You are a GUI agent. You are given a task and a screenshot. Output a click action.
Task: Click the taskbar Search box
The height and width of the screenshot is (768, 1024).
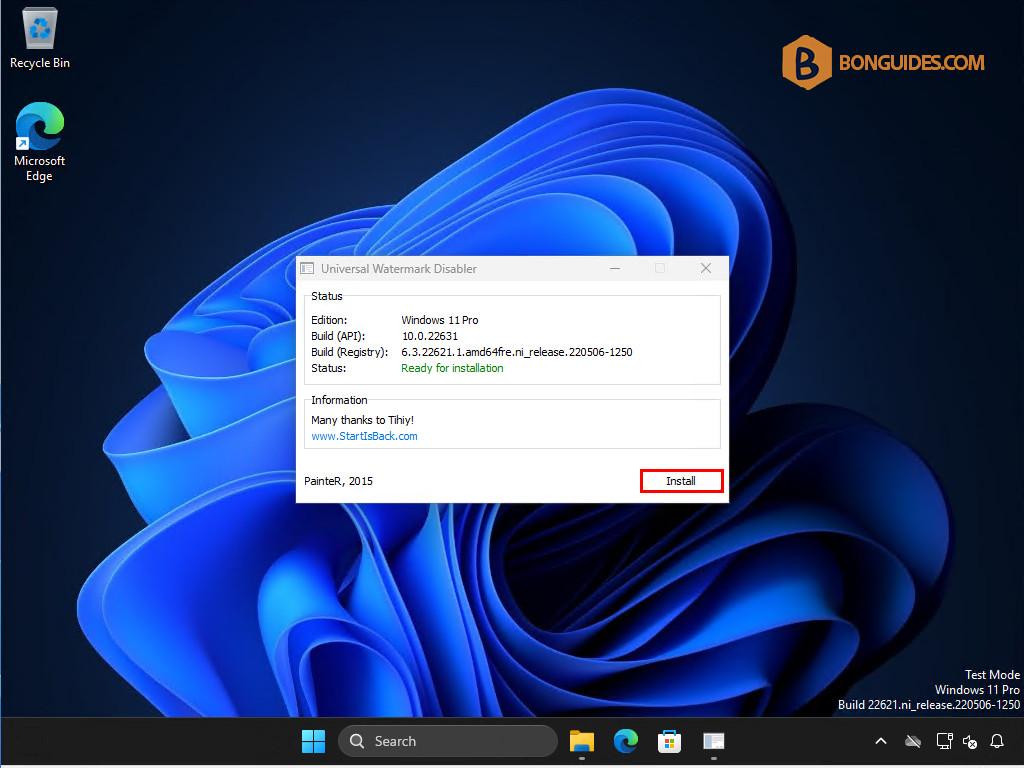[448, 741]
